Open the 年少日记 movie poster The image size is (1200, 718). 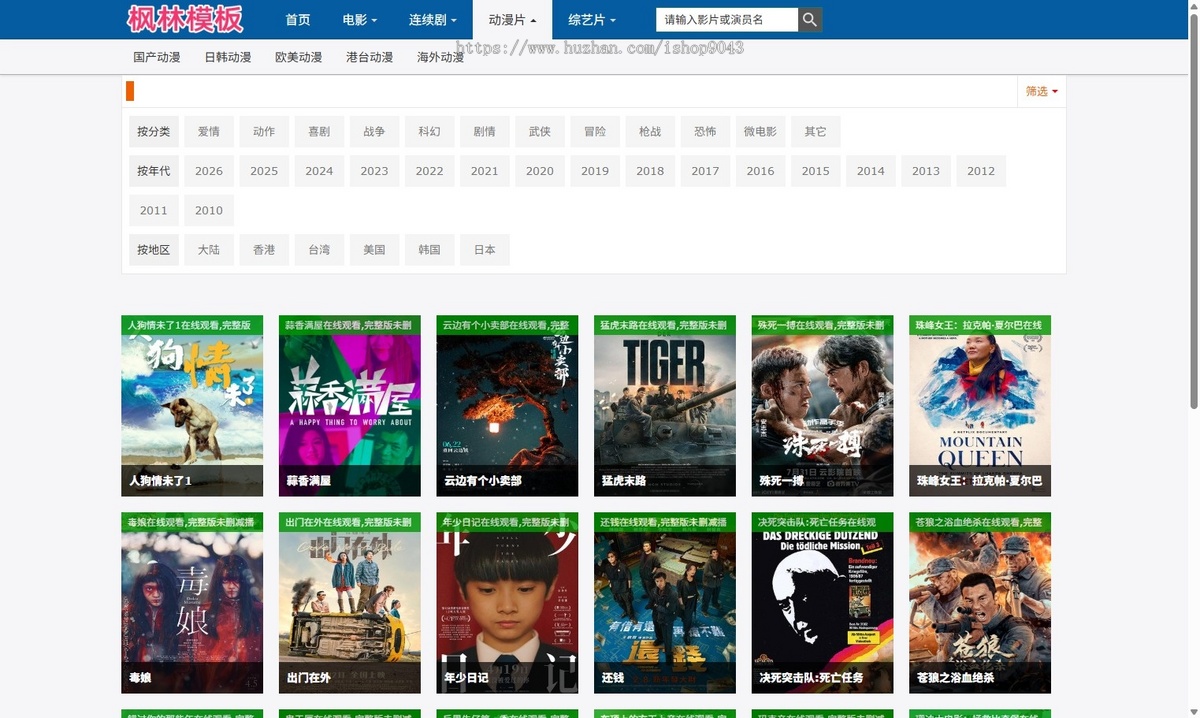tap(507, 603)
